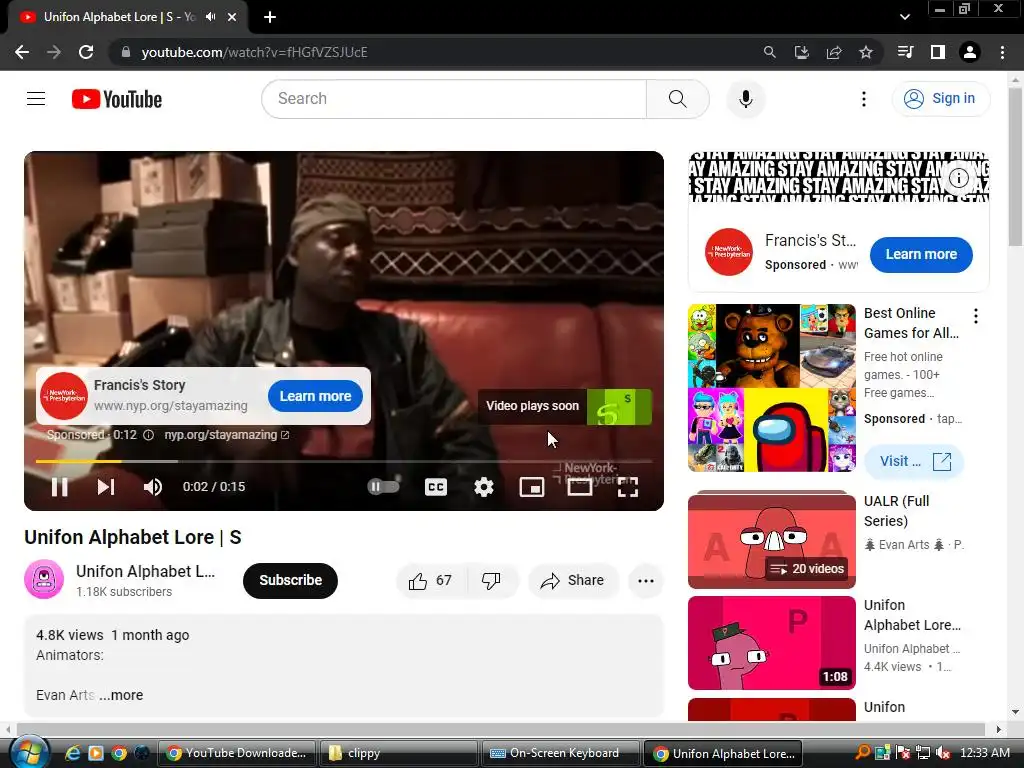This screenshot has height=768, width=1024.
Task: Open more actions ellipsis below the video
Action: [646, 581]
